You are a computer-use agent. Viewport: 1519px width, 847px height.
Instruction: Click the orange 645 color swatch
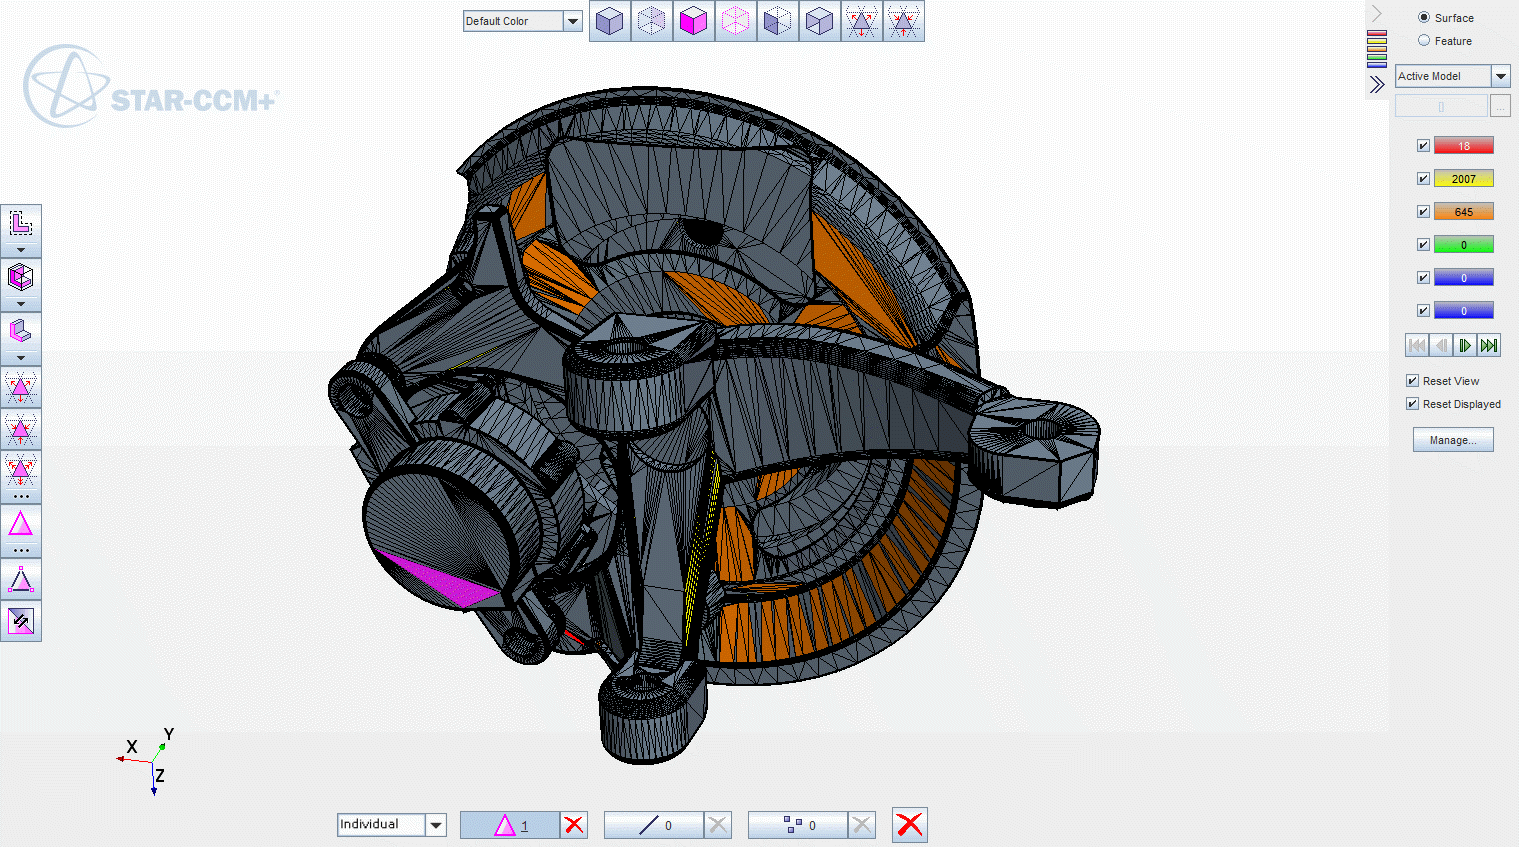(1463, 212)
